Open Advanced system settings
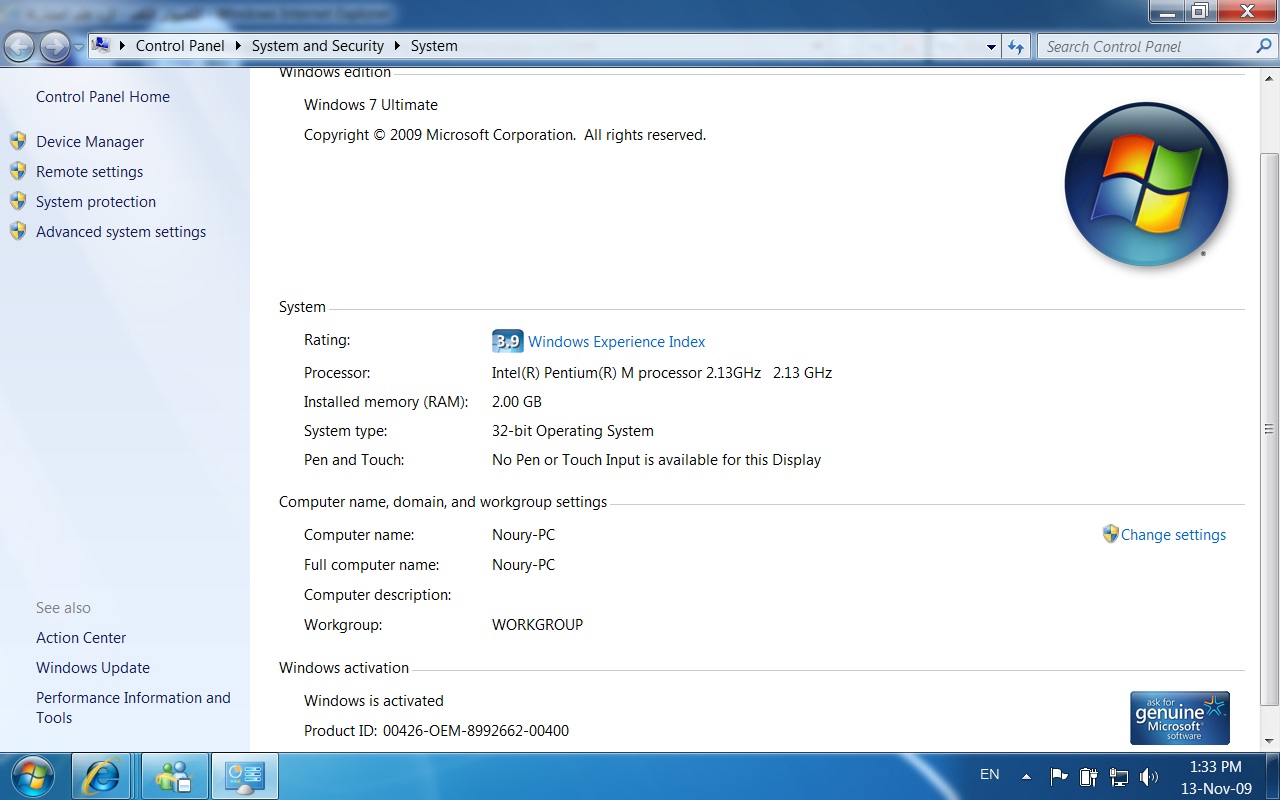1280x800 pixels. coord(121,232)
